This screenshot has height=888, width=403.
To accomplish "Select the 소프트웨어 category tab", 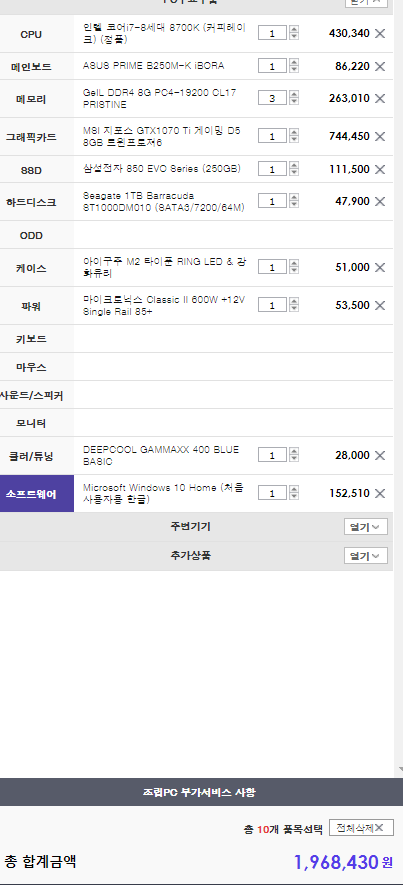I will point(37,494).
